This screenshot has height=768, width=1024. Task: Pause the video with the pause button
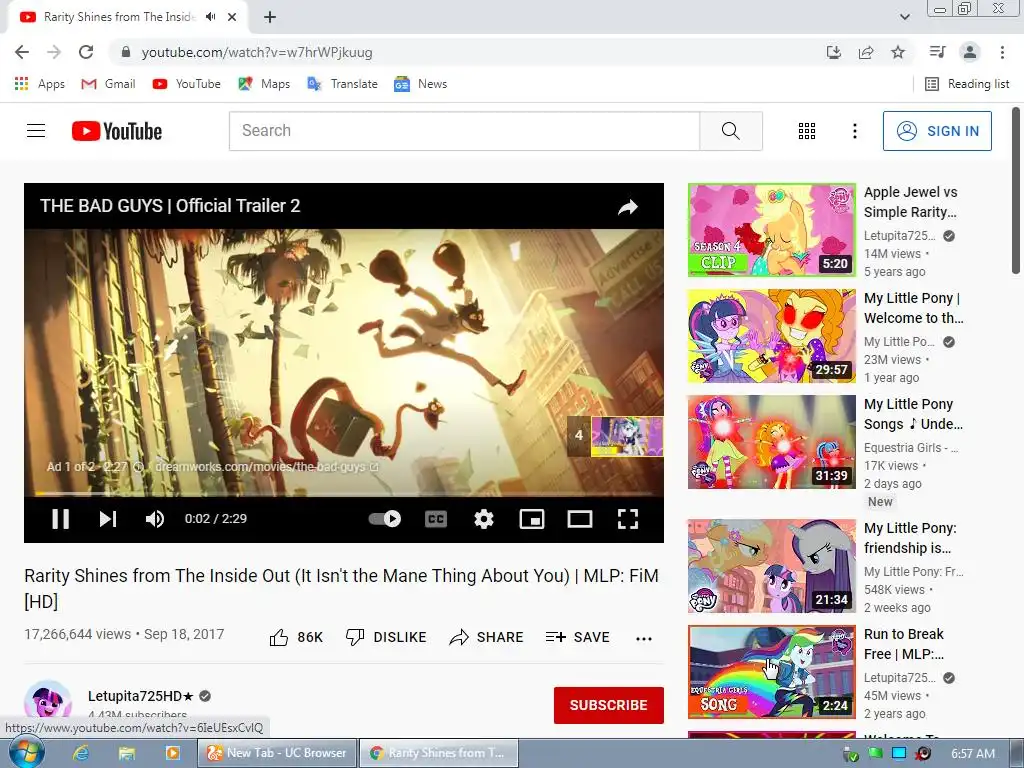[61, 519]
